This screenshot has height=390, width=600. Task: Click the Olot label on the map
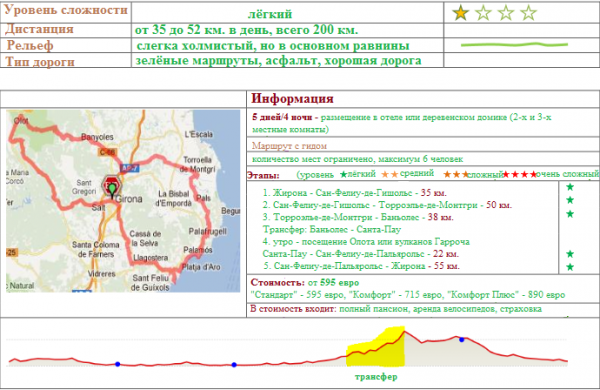click(21, 121)
